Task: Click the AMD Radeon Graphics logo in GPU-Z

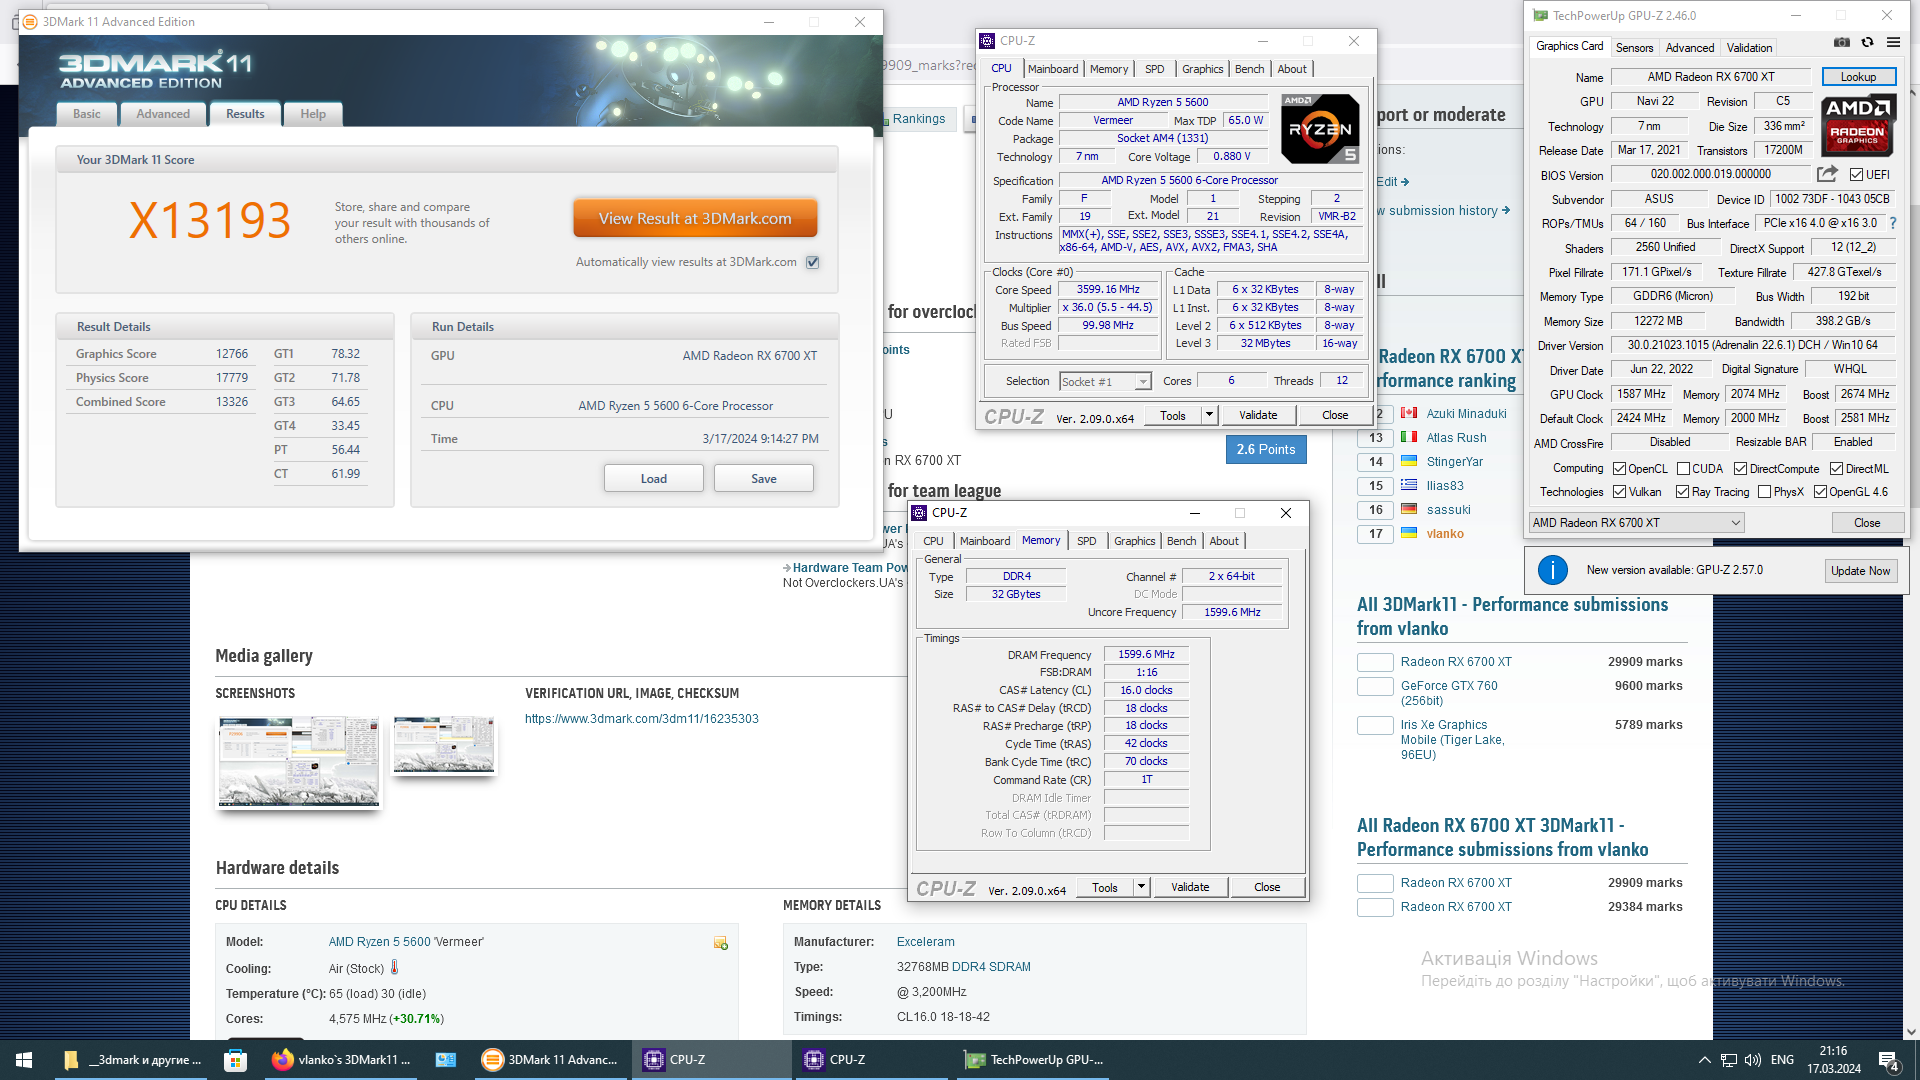Action: click(1857, 125)
